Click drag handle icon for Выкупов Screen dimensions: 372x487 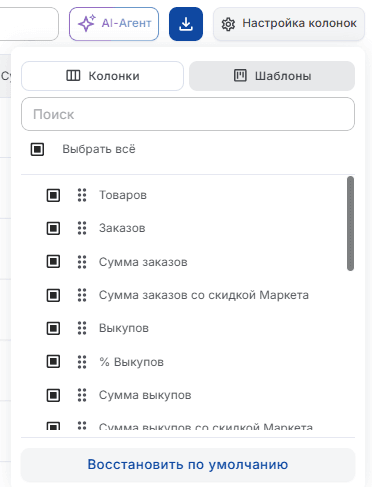[x=82, y=328]
